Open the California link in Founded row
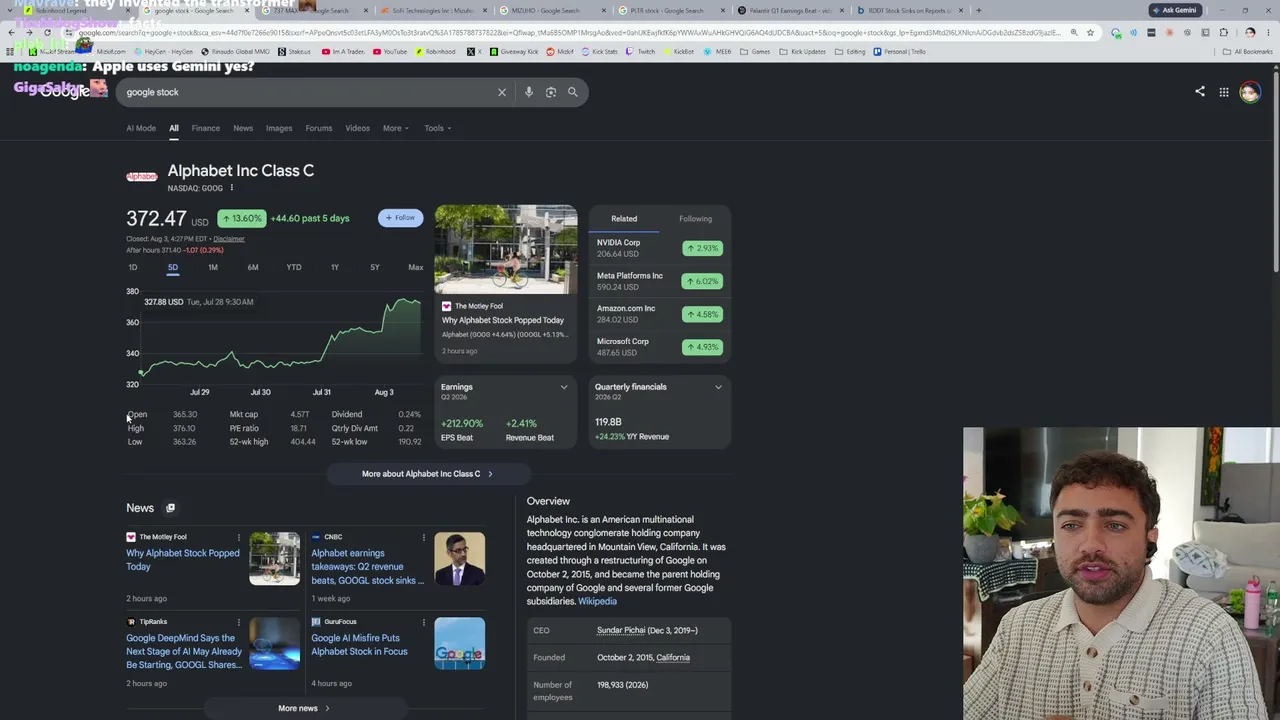 click(x=673, y=657)
